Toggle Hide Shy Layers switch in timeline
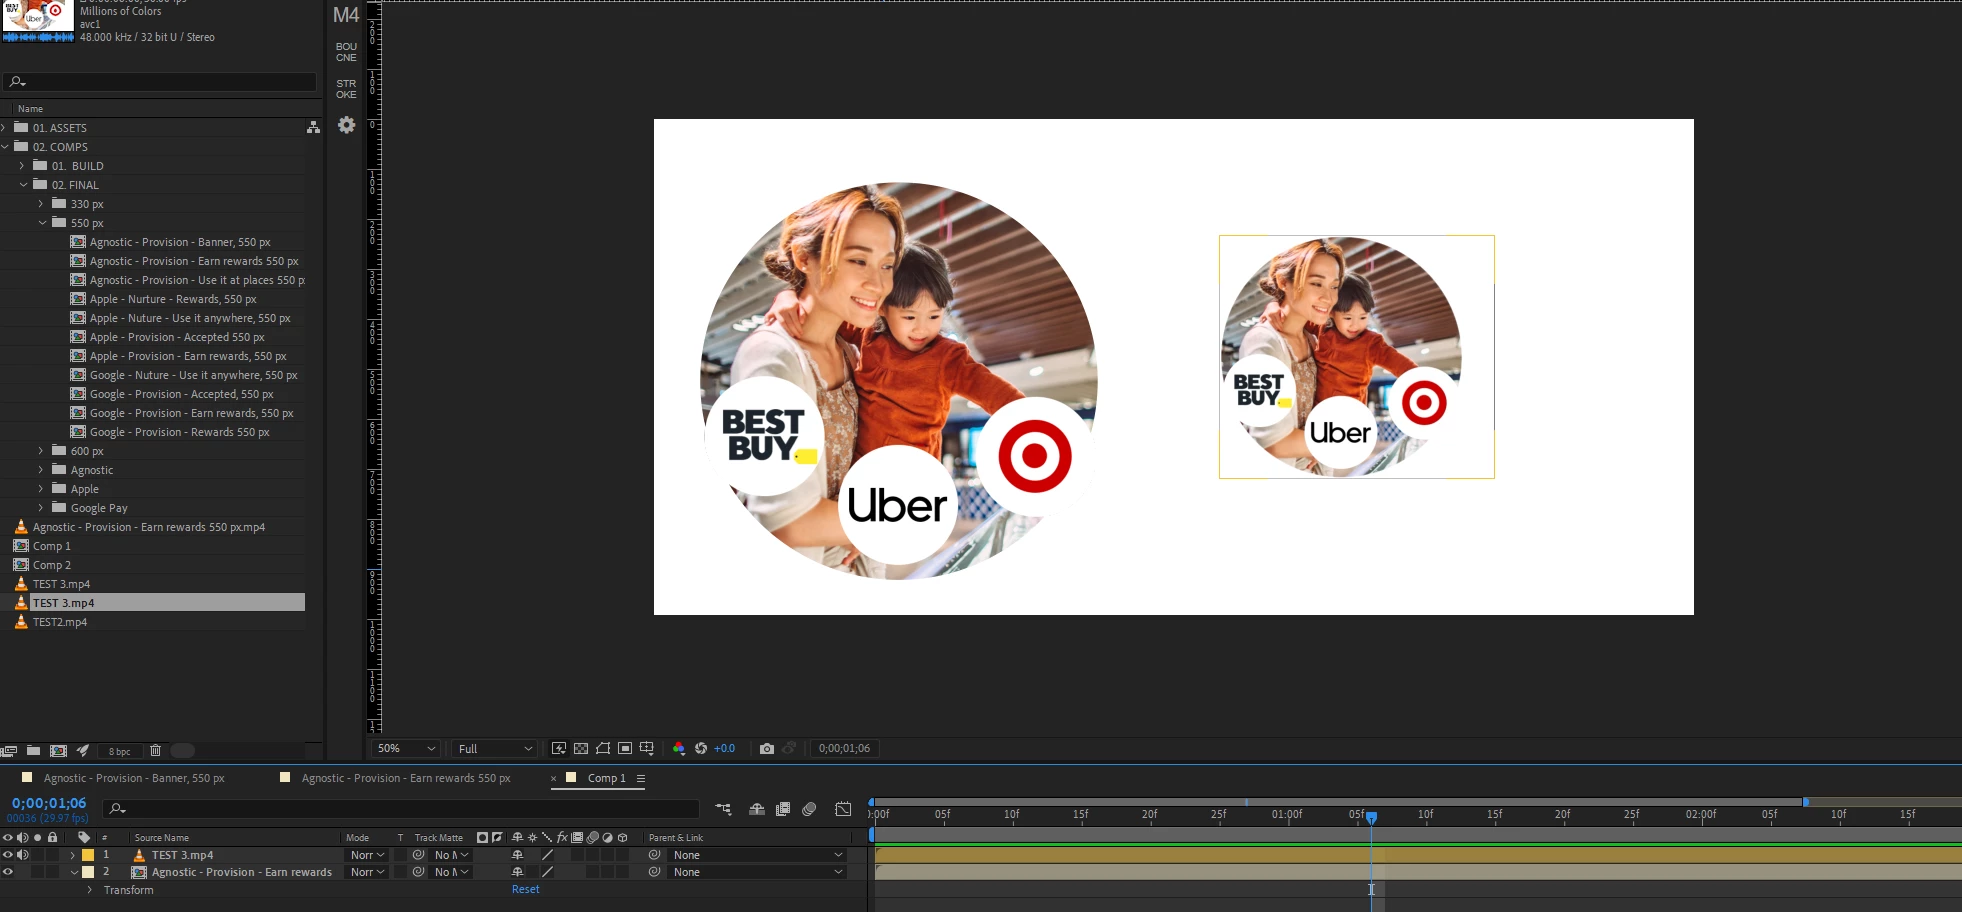 [757, 809]
